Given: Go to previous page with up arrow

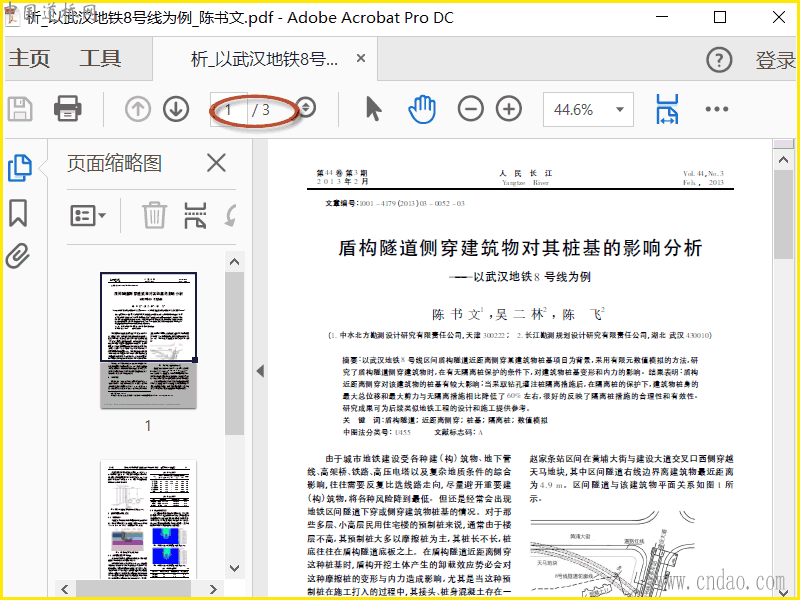Looking at the screenshot, I should pos(138,109).
